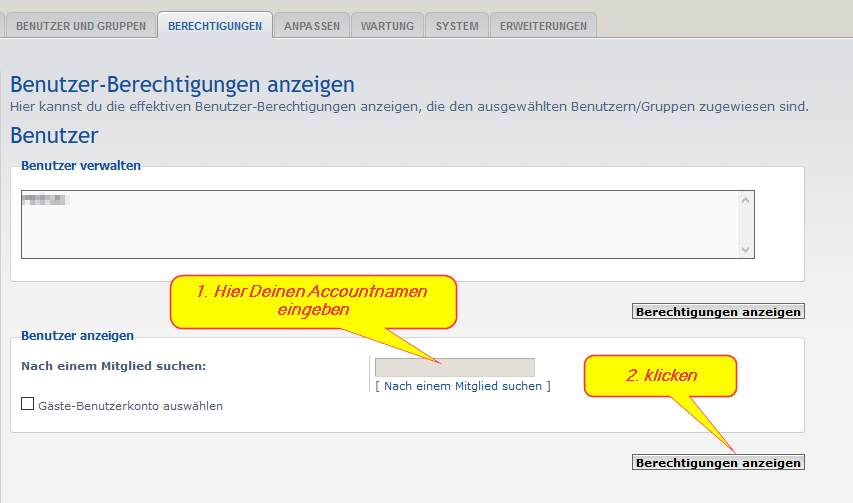Click the yellow '2. klicken' callout

[x=660, y=376]
